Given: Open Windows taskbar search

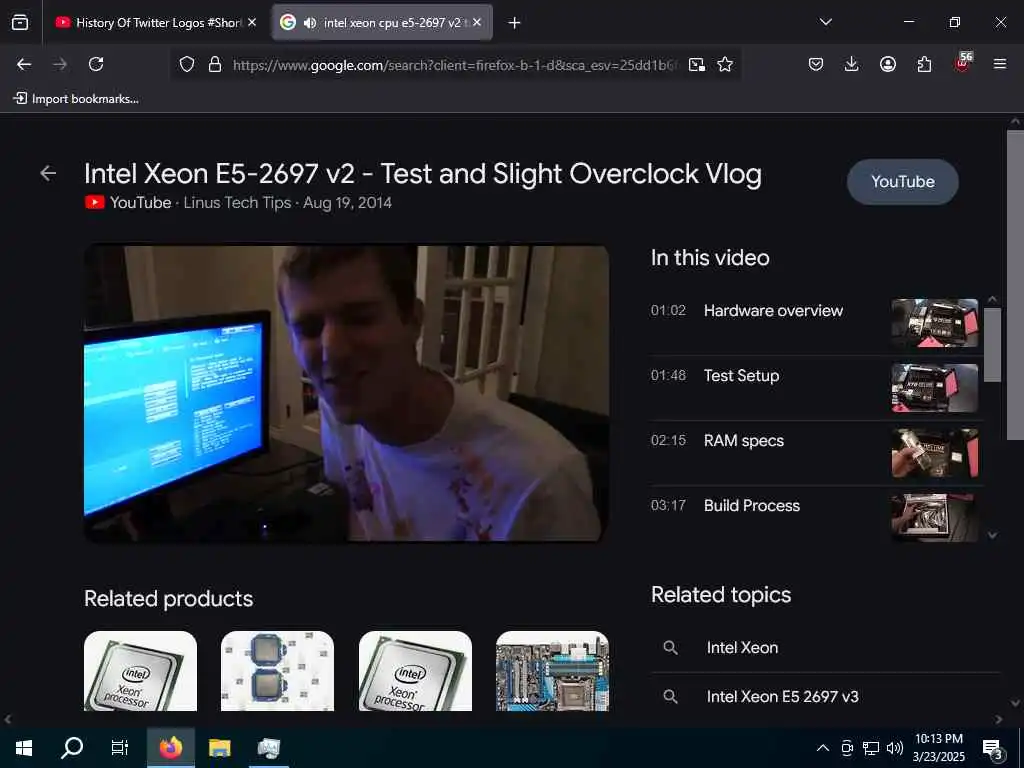Looking at the screenshot, I should [72, 748].
